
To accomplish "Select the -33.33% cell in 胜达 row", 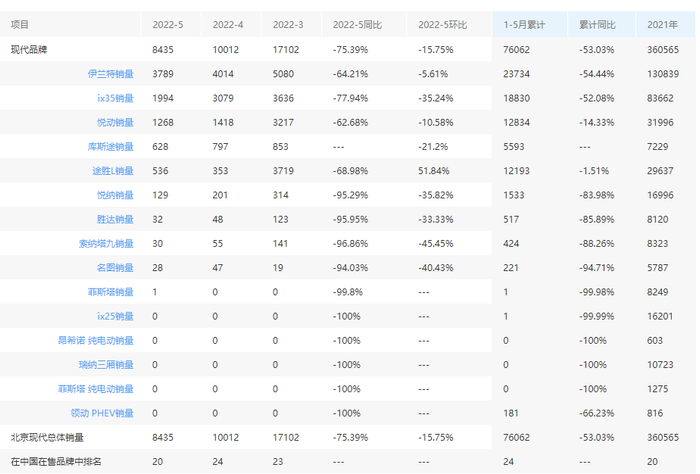I will 436,219.
